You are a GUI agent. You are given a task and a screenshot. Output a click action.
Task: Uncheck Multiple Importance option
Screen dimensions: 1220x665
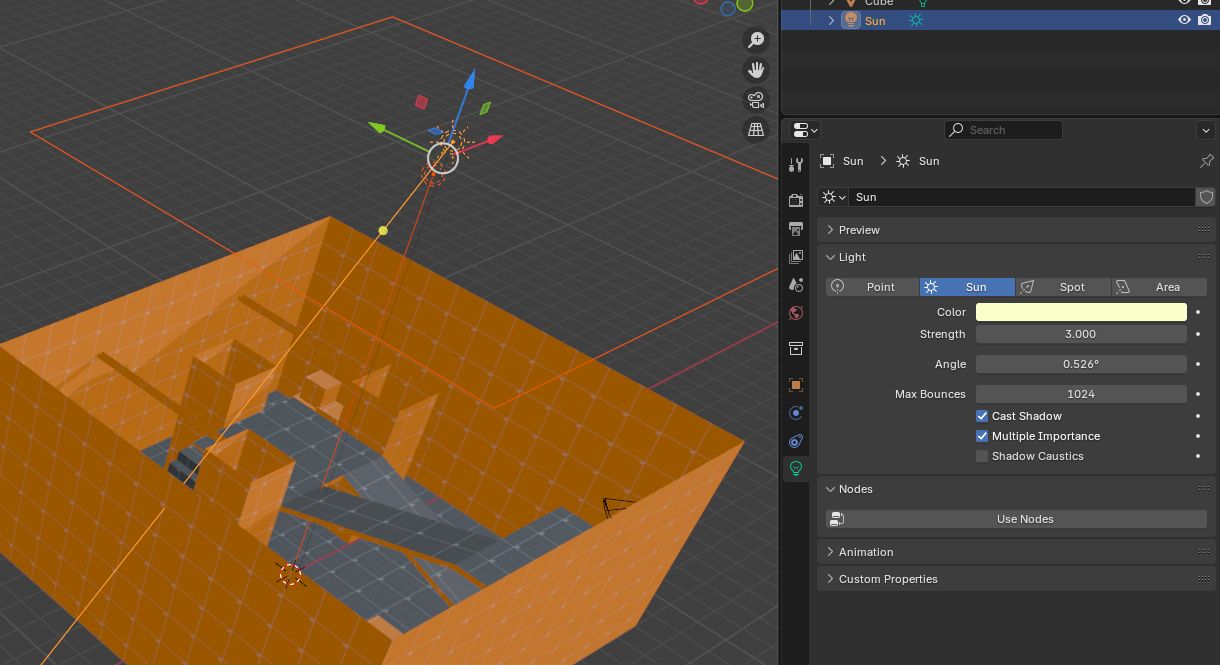click(982, 436)
